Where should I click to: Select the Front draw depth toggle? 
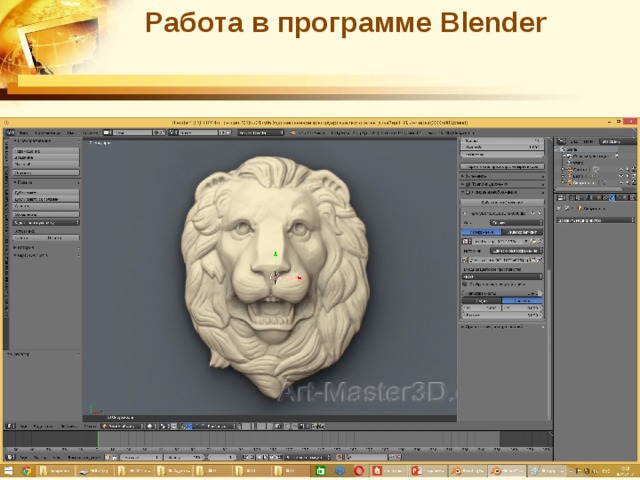coord(522,301)
